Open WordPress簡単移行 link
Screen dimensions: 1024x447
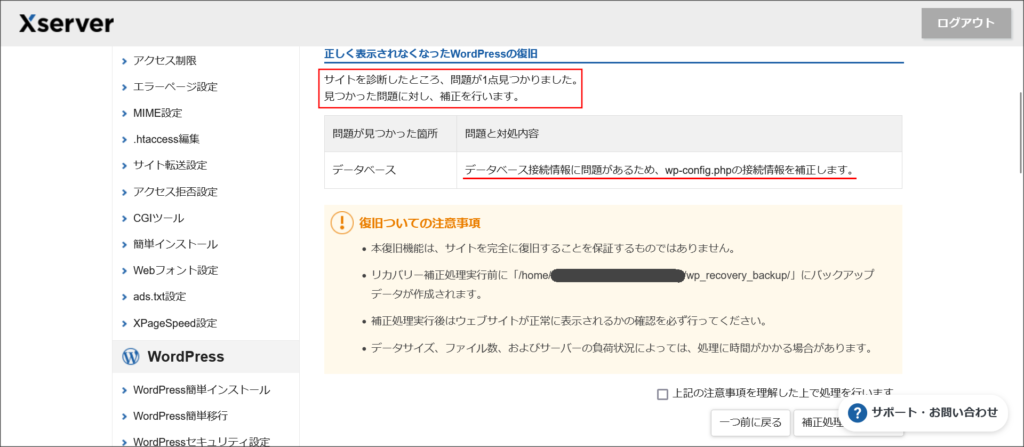pyautogui.click(x=180, y=416)
